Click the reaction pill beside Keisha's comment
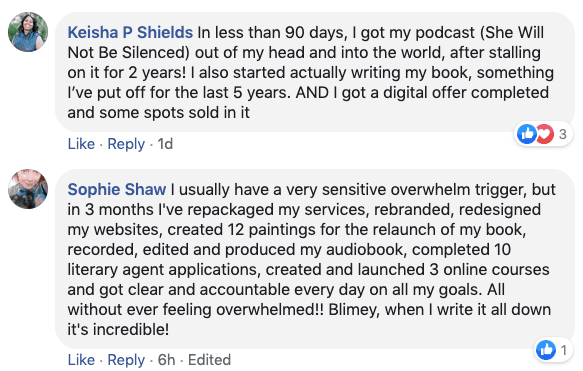The width and height of the screenshot is (583, 371). coord(543,134)
